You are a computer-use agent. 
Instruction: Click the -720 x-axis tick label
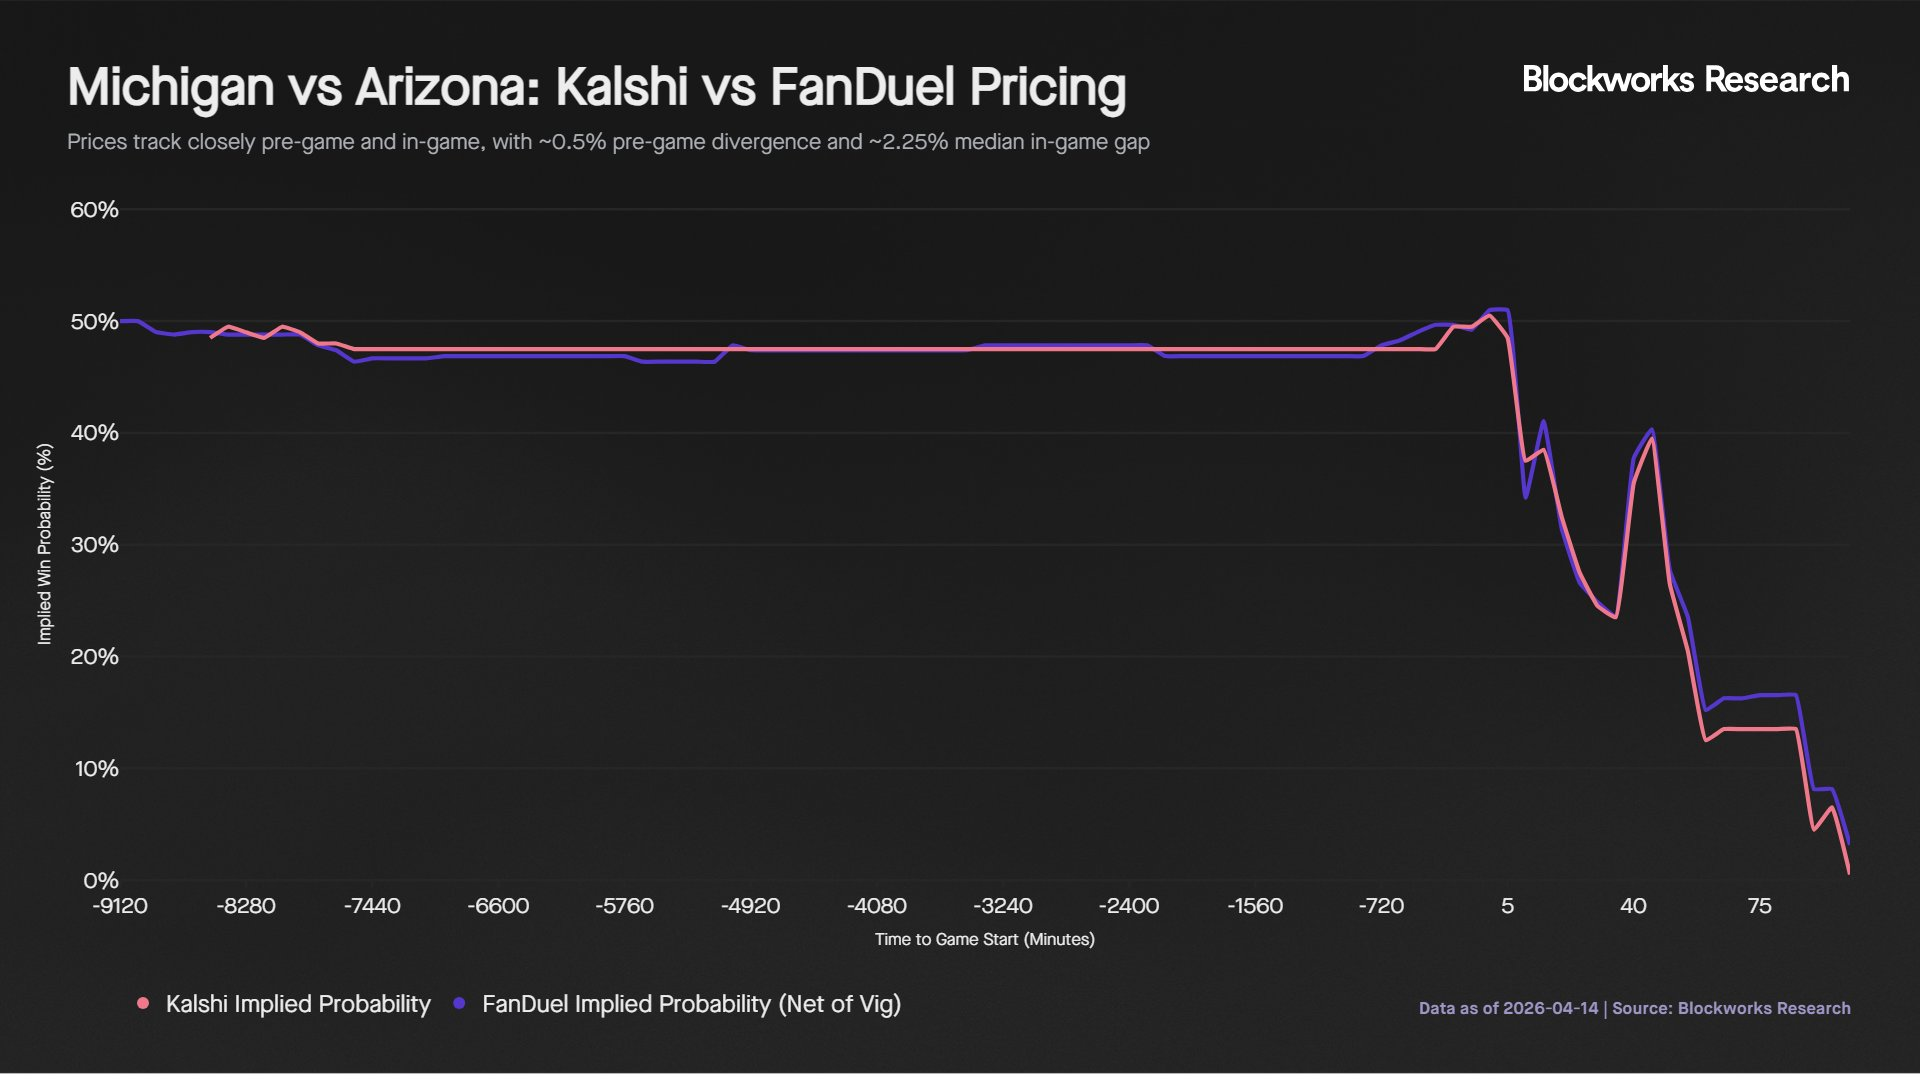[x=1381, y=906]
